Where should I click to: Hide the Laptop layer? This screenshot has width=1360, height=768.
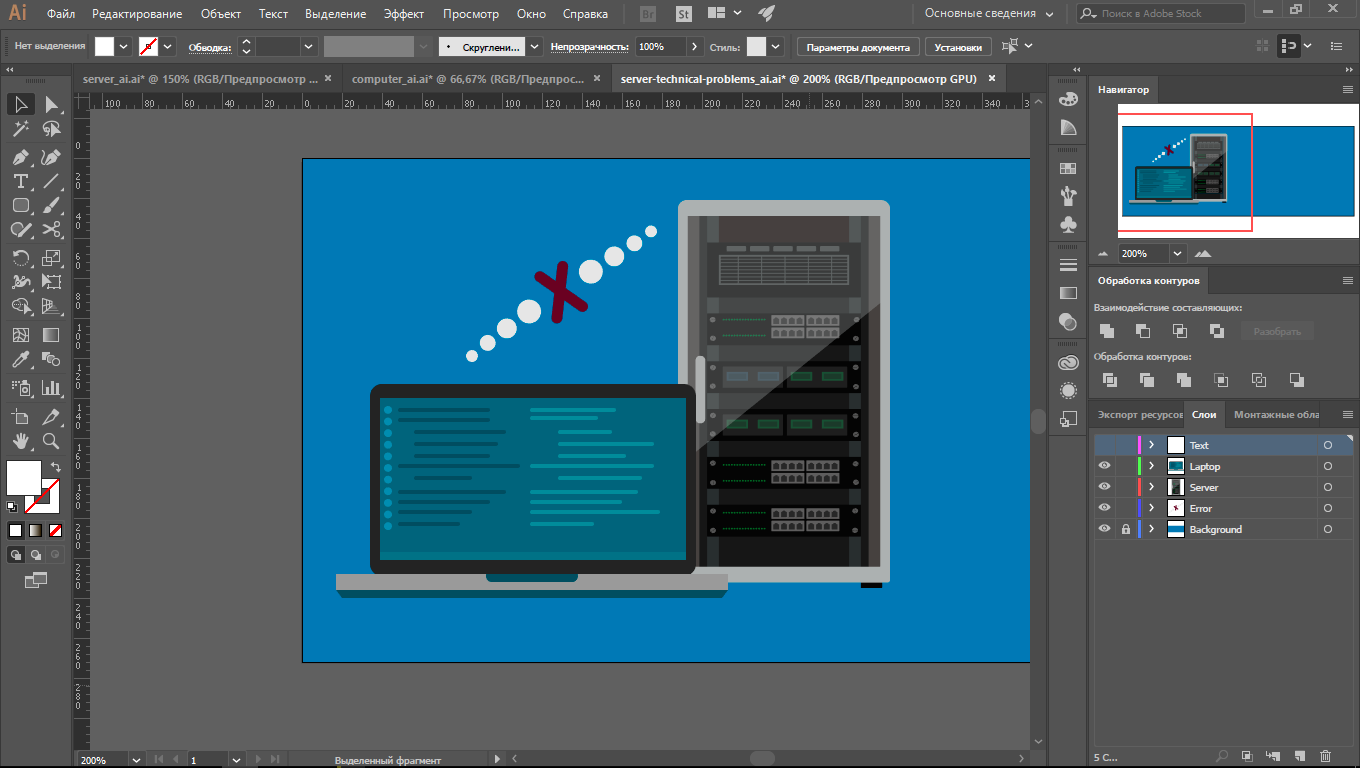pos(1104,466)
